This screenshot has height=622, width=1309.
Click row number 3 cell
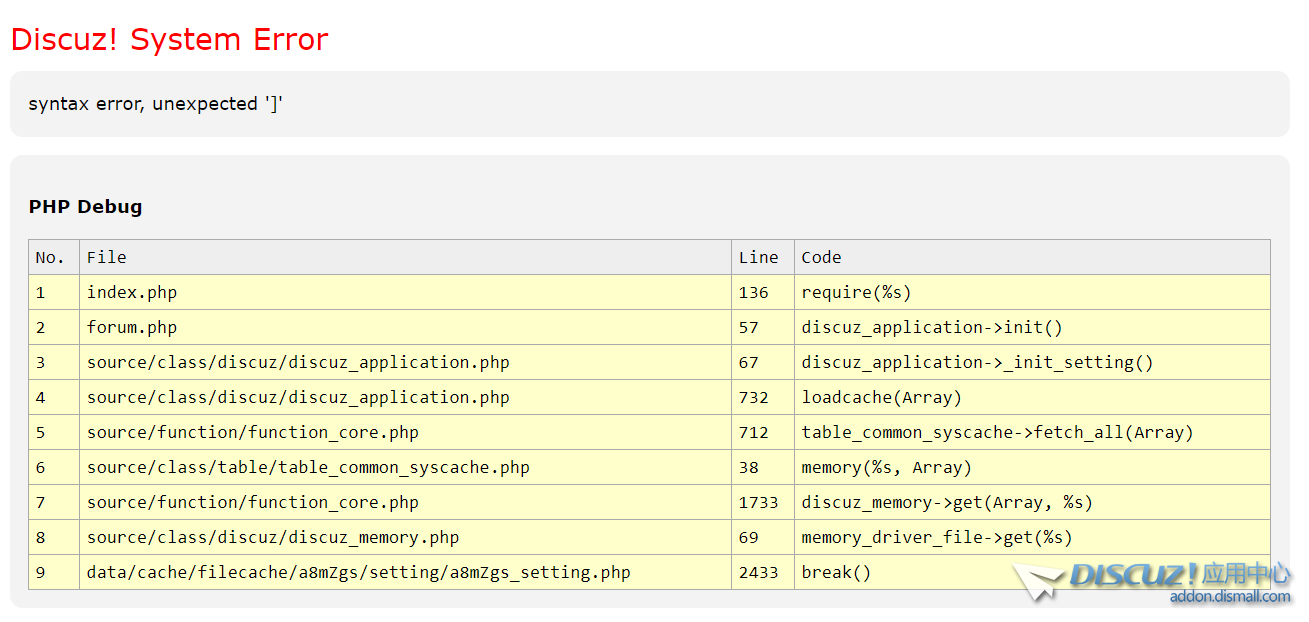[54, 362]
